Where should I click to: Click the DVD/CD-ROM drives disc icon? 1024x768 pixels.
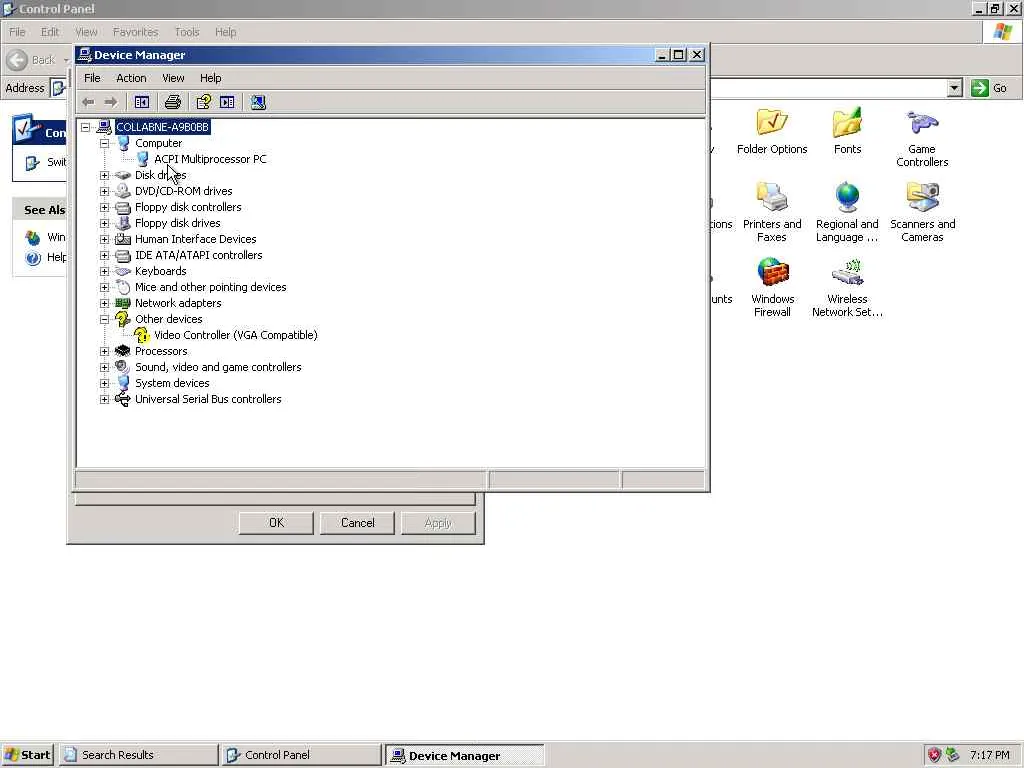click(122, 191)
